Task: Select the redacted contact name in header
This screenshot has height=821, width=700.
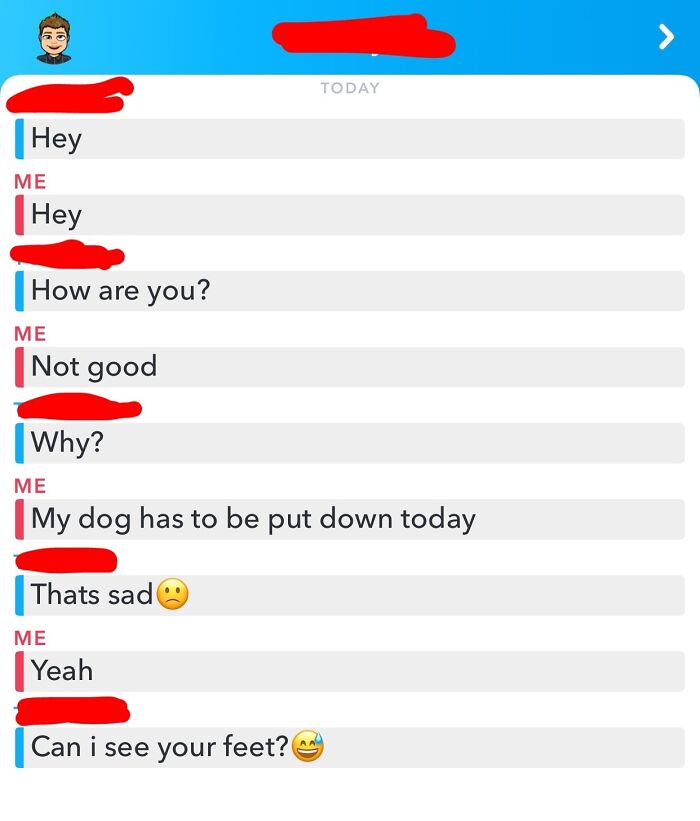Action: [363, 36]
